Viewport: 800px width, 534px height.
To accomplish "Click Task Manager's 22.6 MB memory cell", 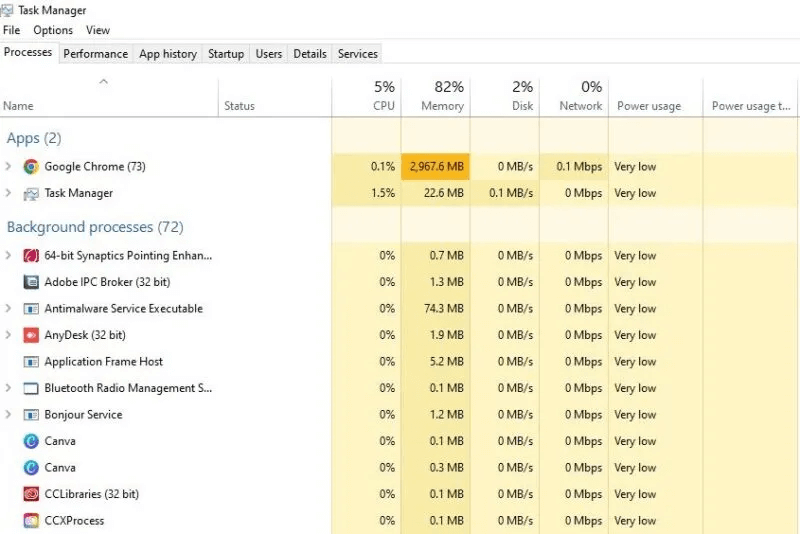I will (436, 193).
